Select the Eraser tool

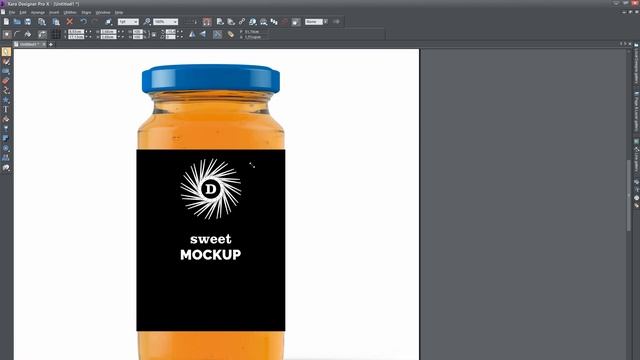pos(6,81)
